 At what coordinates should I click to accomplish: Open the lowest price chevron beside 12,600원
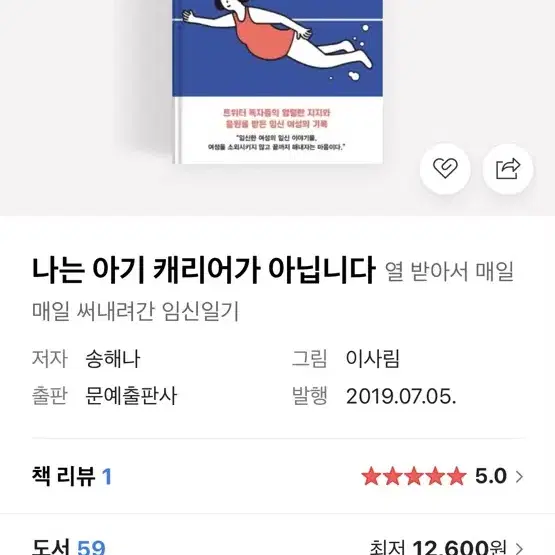tap(519, 548)
